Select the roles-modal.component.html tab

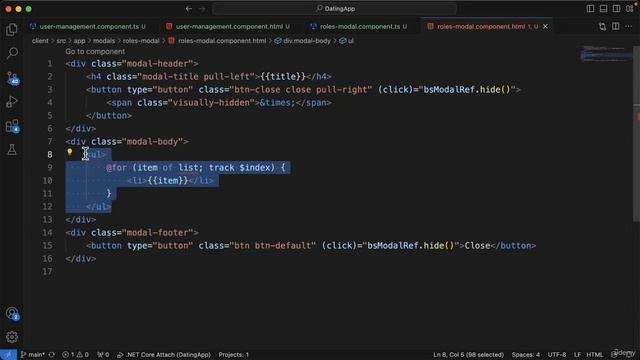(481, 27)
